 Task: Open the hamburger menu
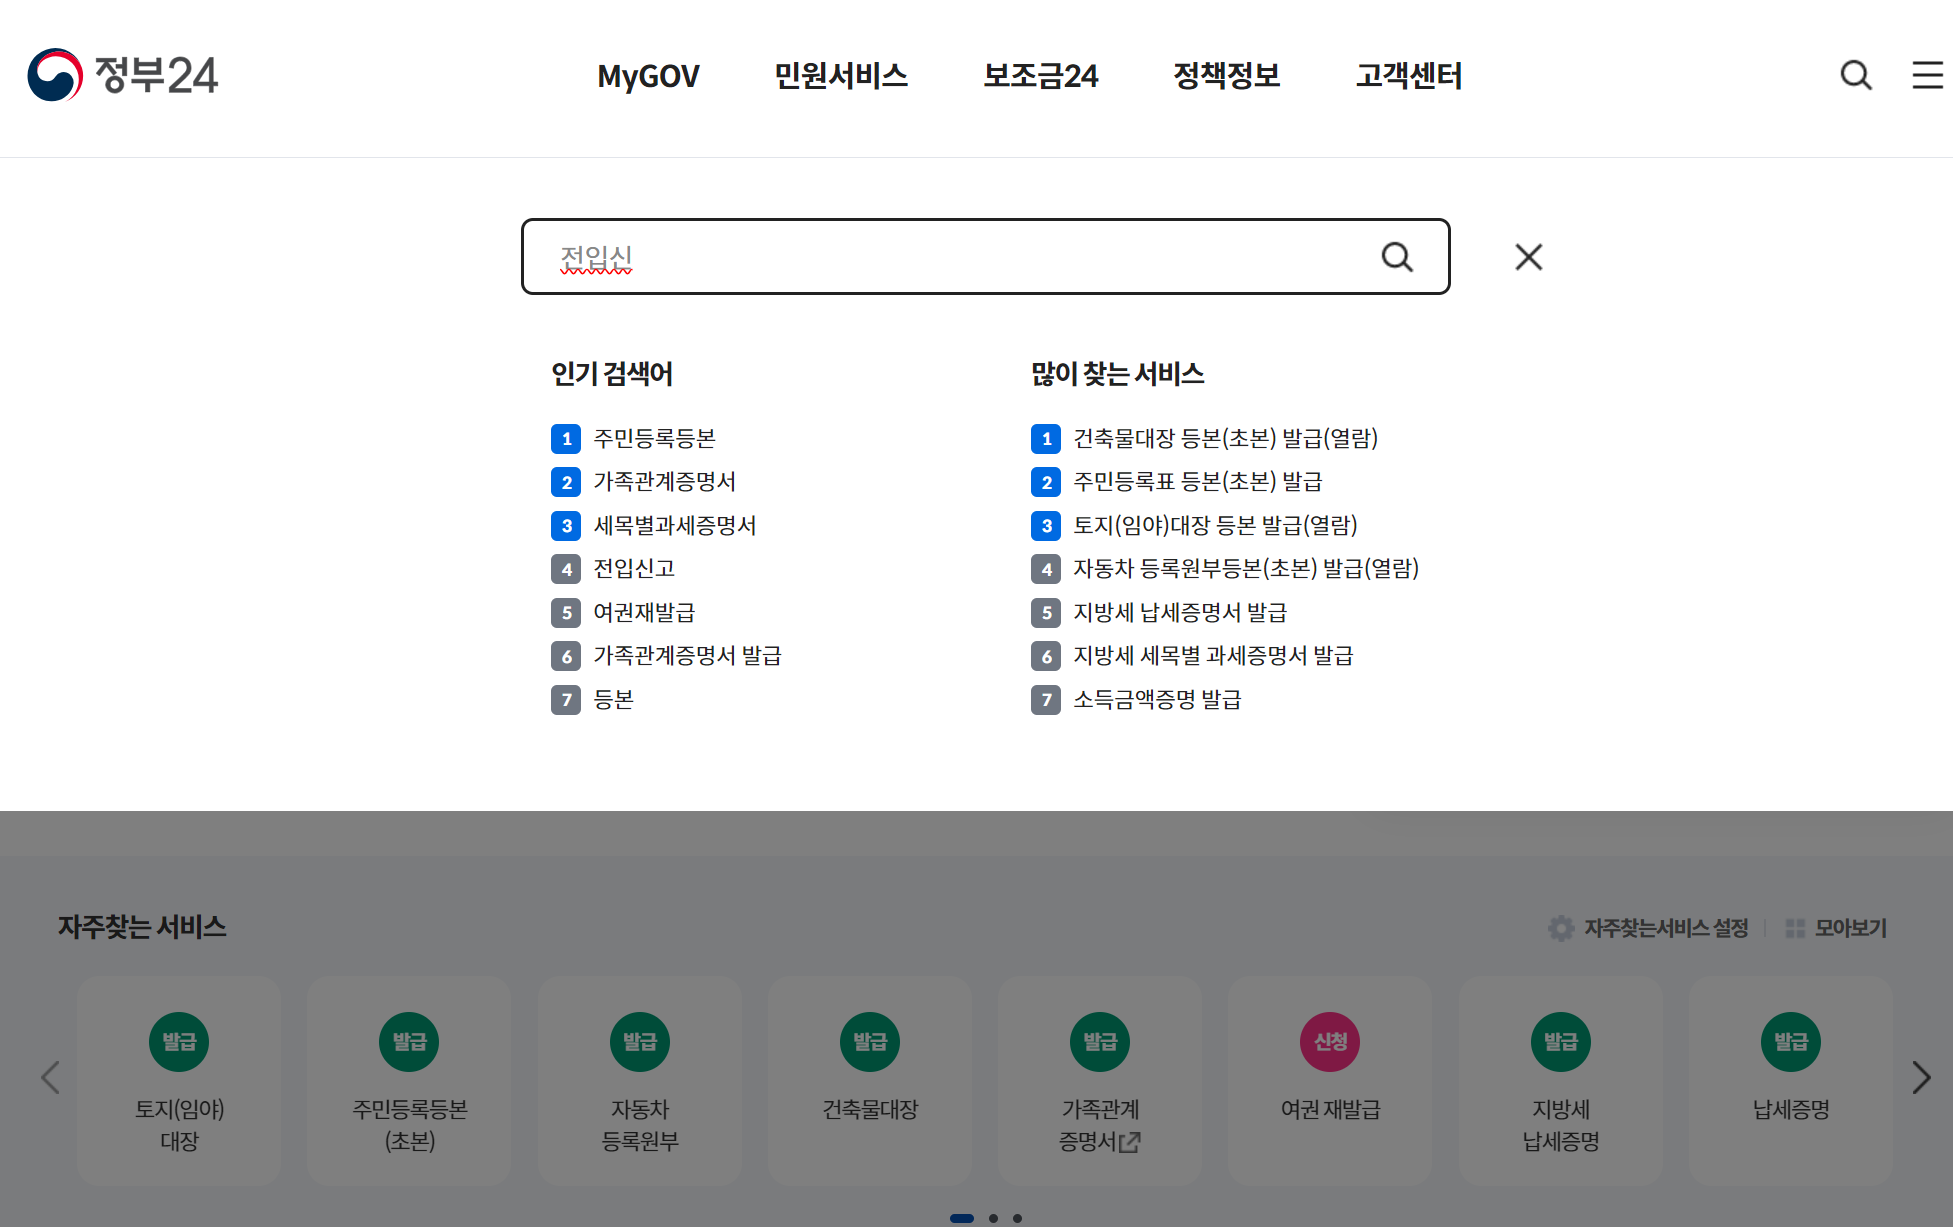pyautogui.click(x=1926, y=75)
